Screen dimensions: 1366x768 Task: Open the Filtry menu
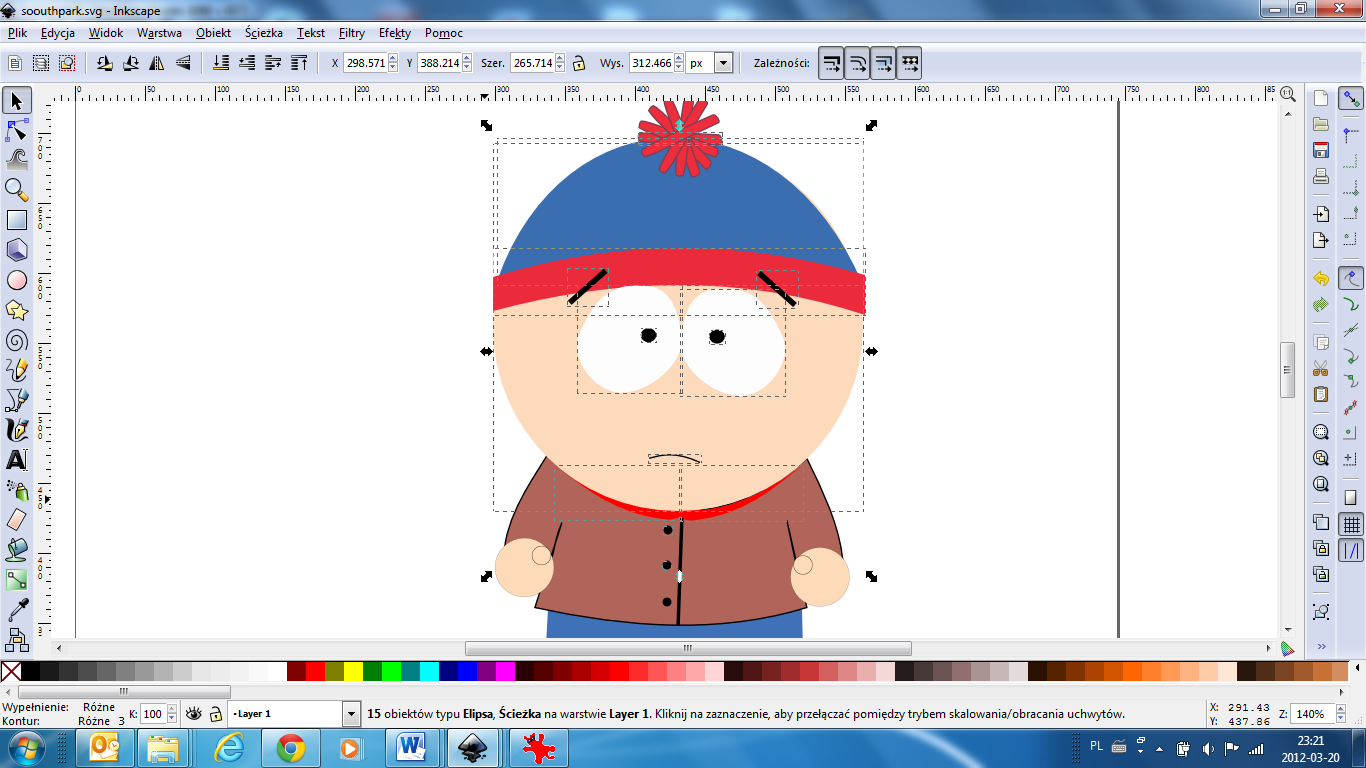[351, 33]
